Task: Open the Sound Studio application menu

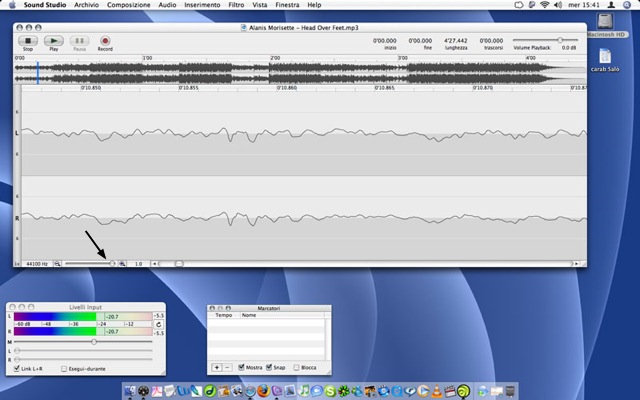Action: (x=45, y=5)
